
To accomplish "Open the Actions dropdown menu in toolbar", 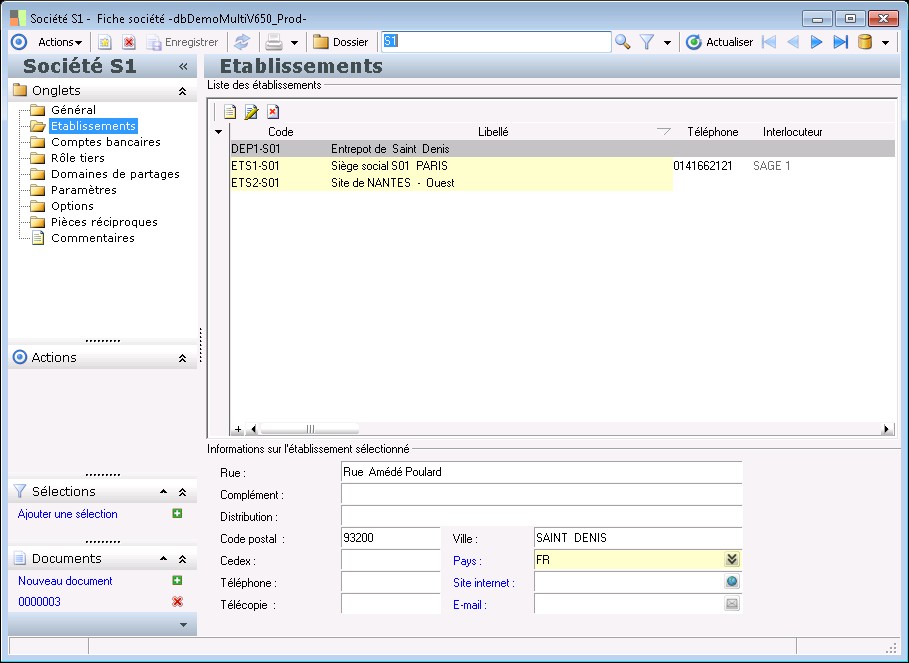I will [60, 42].
